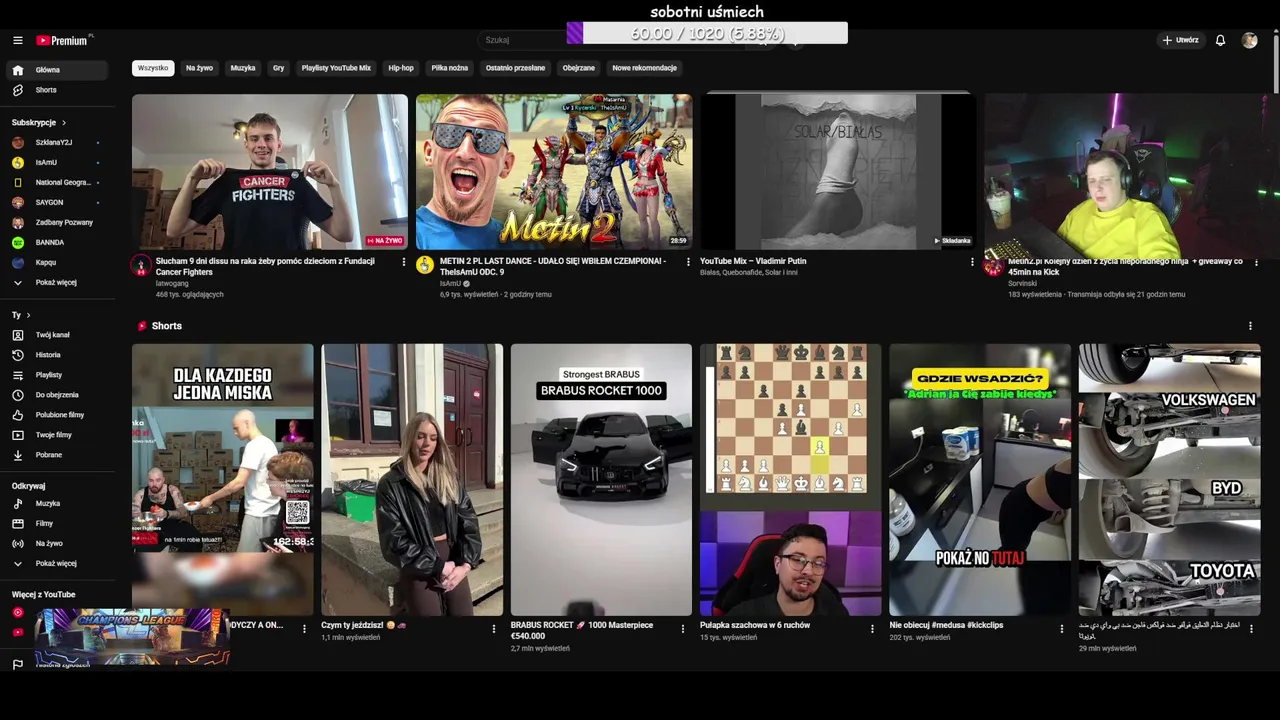Open options menu for Vladimir Putin mix
Viewport: 1280px width, 720px height.
pos(972,262)
